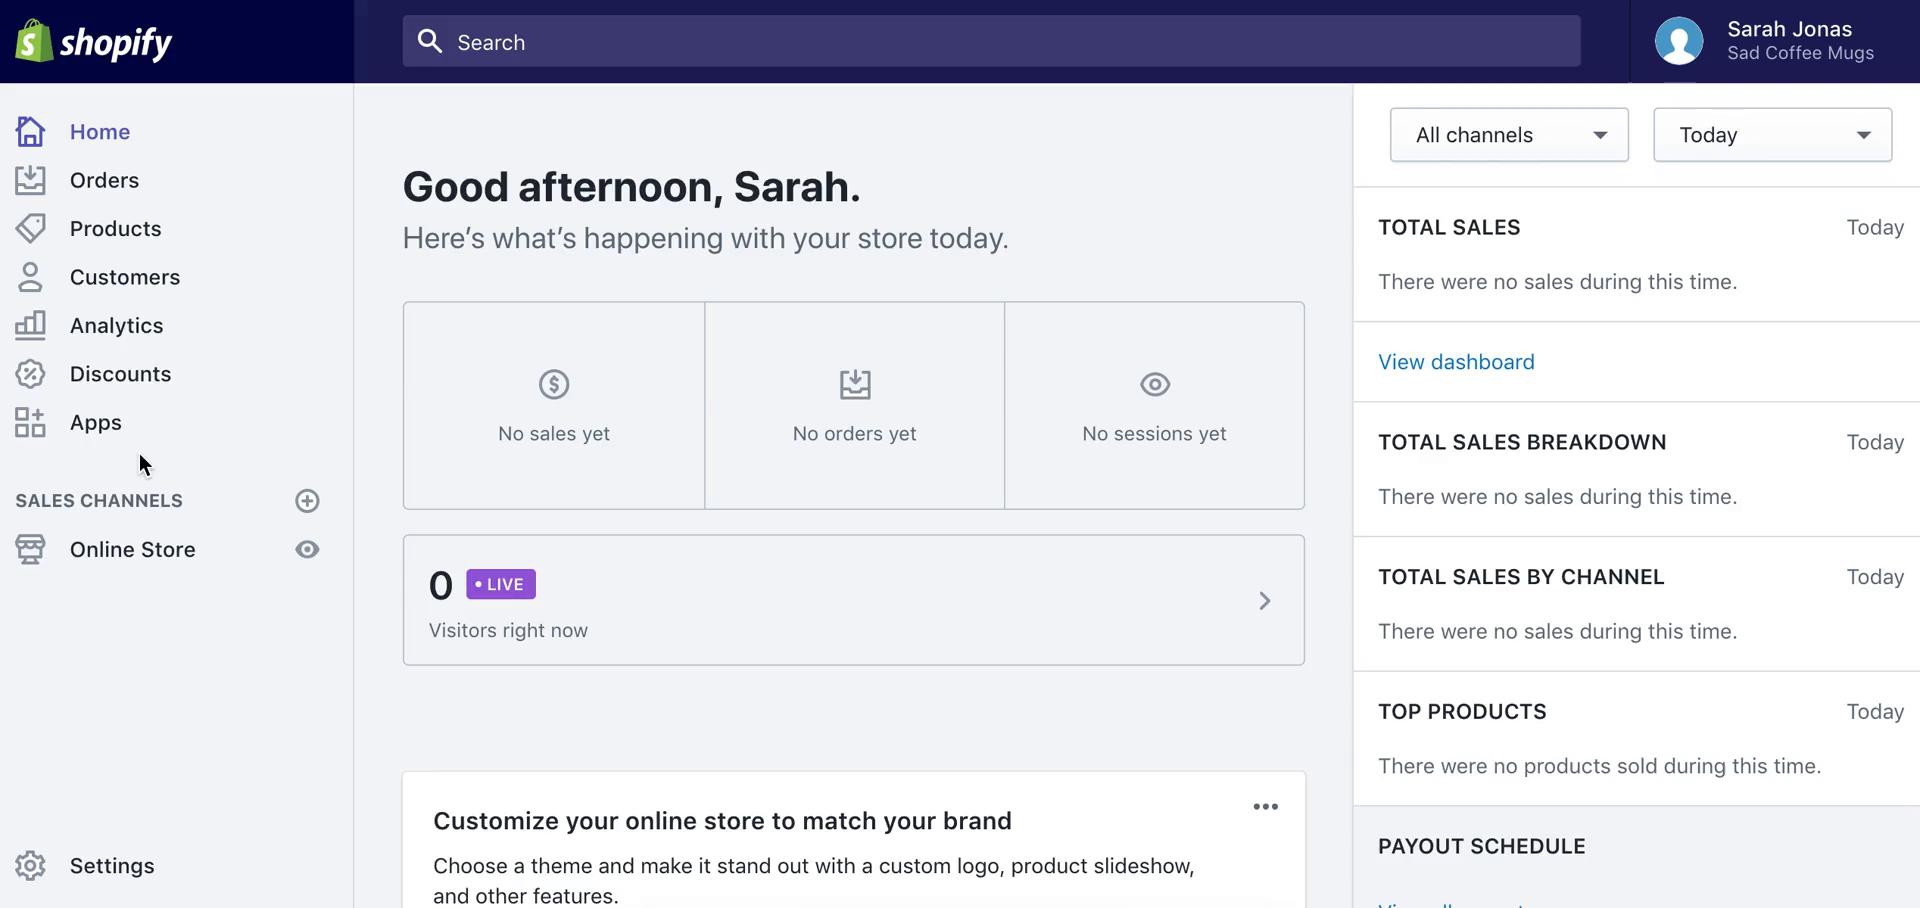The image size is (1920, 908).
Task: Click the Settings gear icon
Action: click(30, 865)
